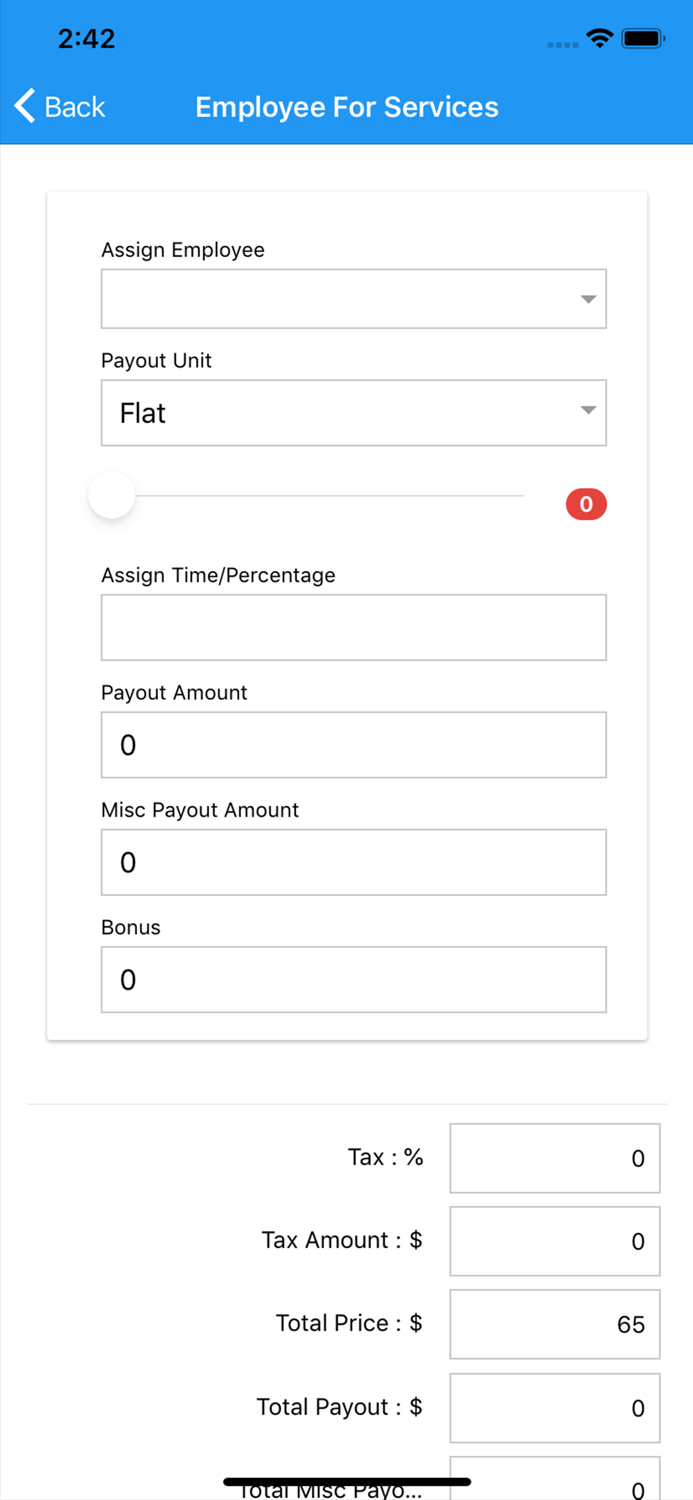
Task: Click the Payout Unit dropdown arrow
Action: pyautogui.click(x=588, y=410)
